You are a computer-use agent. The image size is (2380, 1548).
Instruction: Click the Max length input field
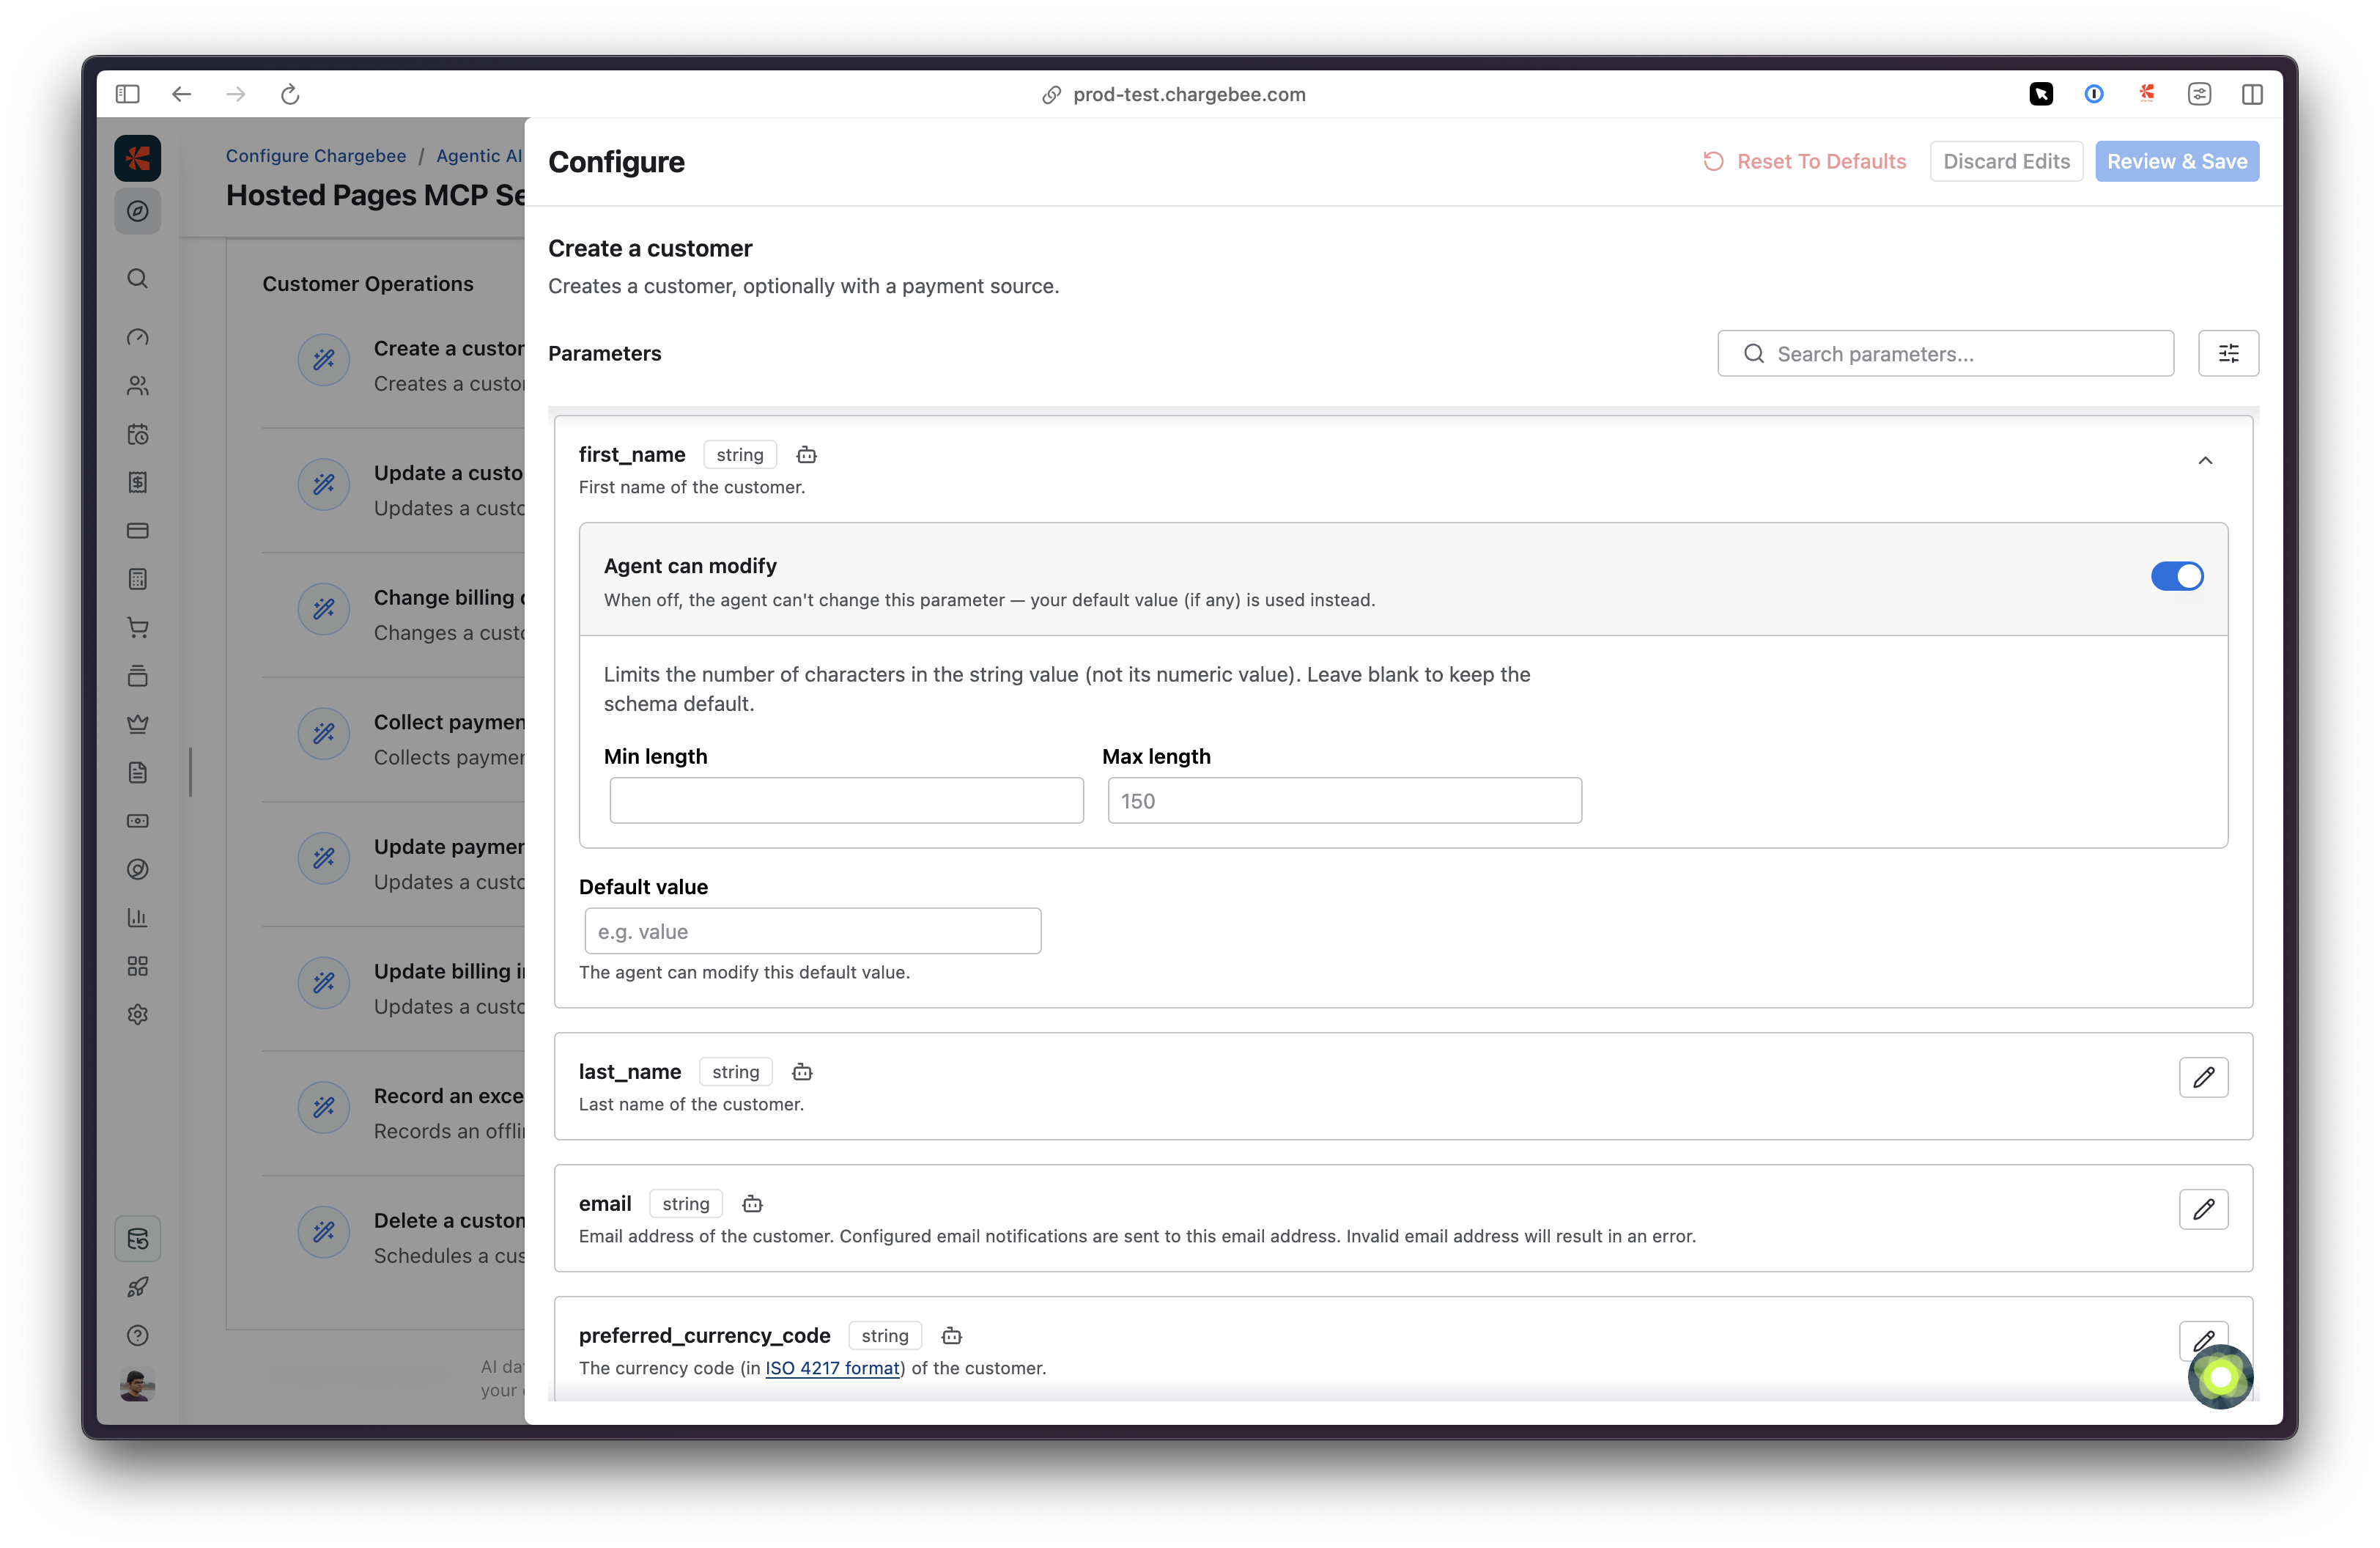coord(1344,800)
